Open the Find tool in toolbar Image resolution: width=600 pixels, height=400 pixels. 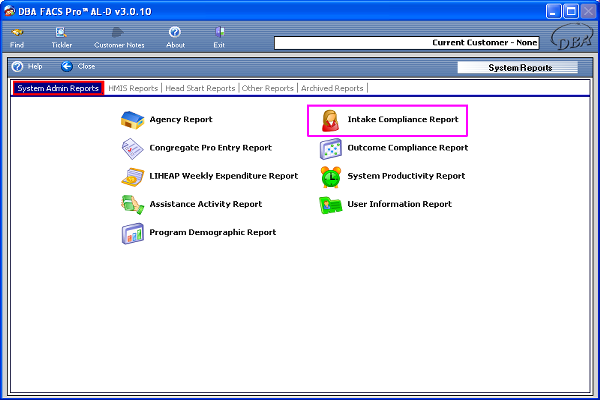pos(17,38)
